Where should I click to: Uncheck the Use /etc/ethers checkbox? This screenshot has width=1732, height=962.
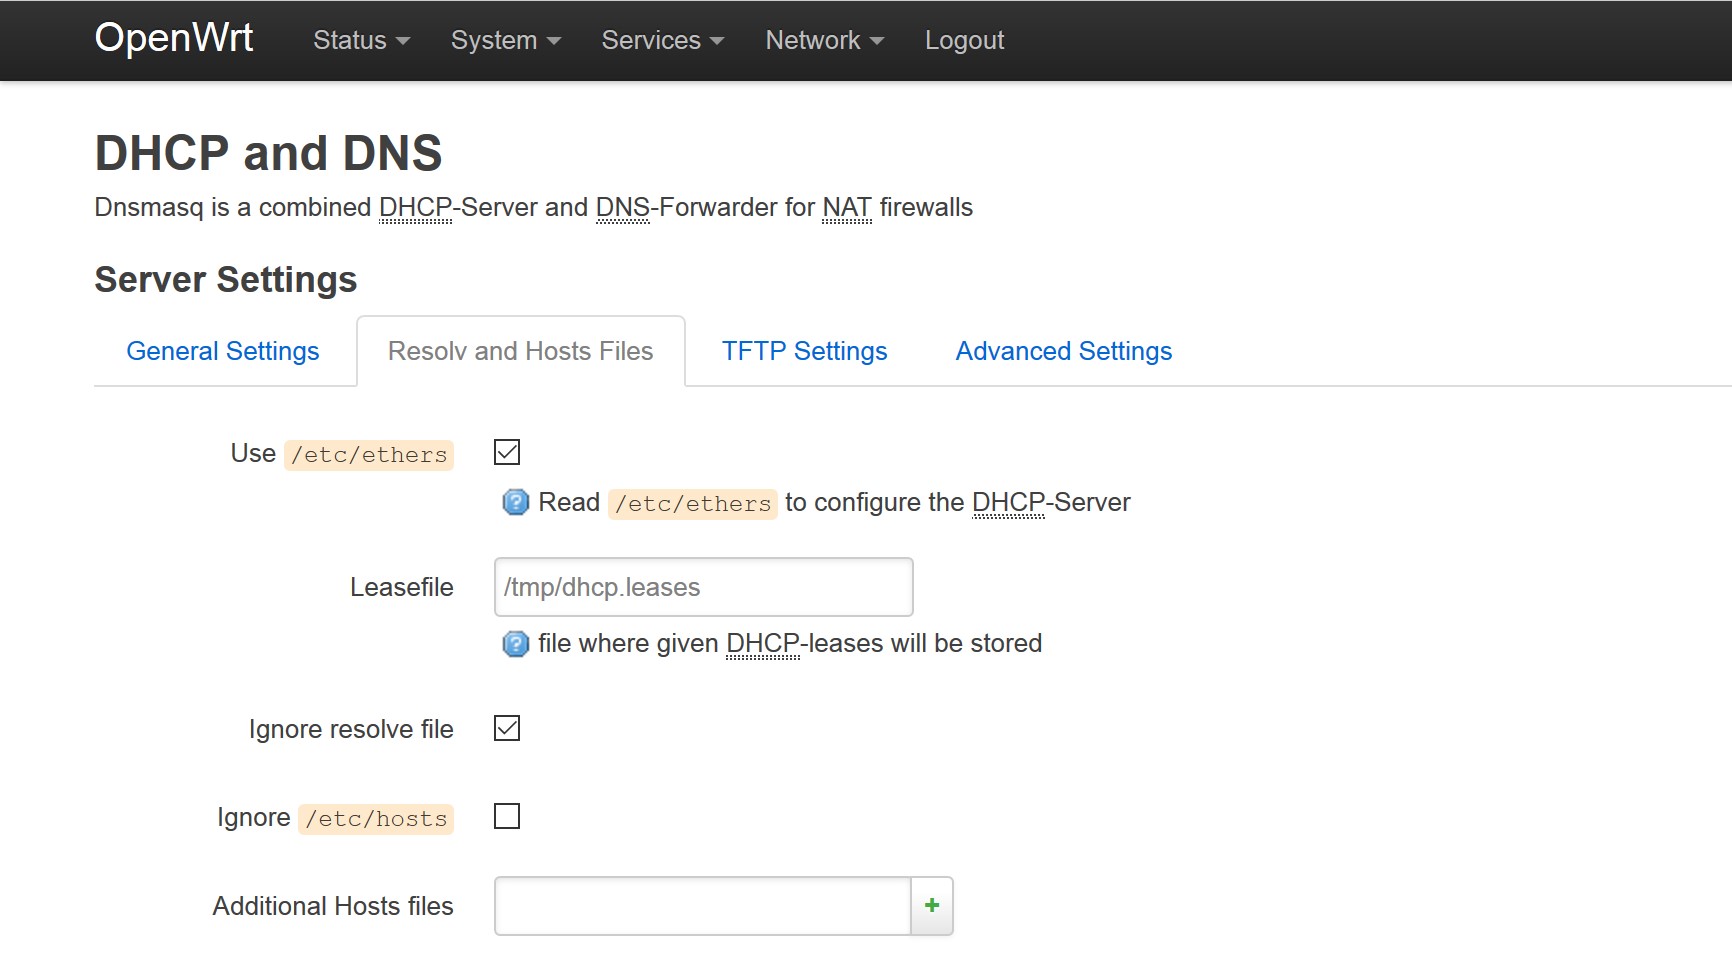click(x=507, y=453)
